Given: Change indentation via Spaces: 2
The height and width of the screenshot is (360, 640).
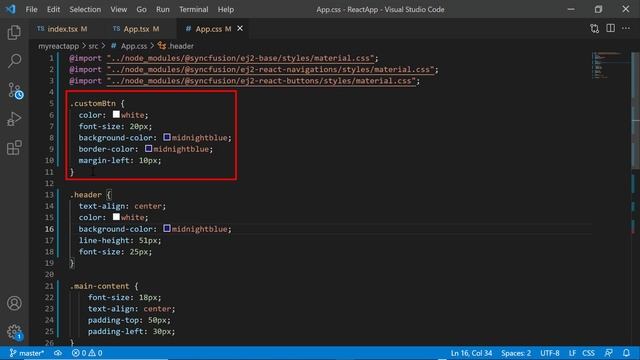Looking at the screenshot, I should coord(516,353).
